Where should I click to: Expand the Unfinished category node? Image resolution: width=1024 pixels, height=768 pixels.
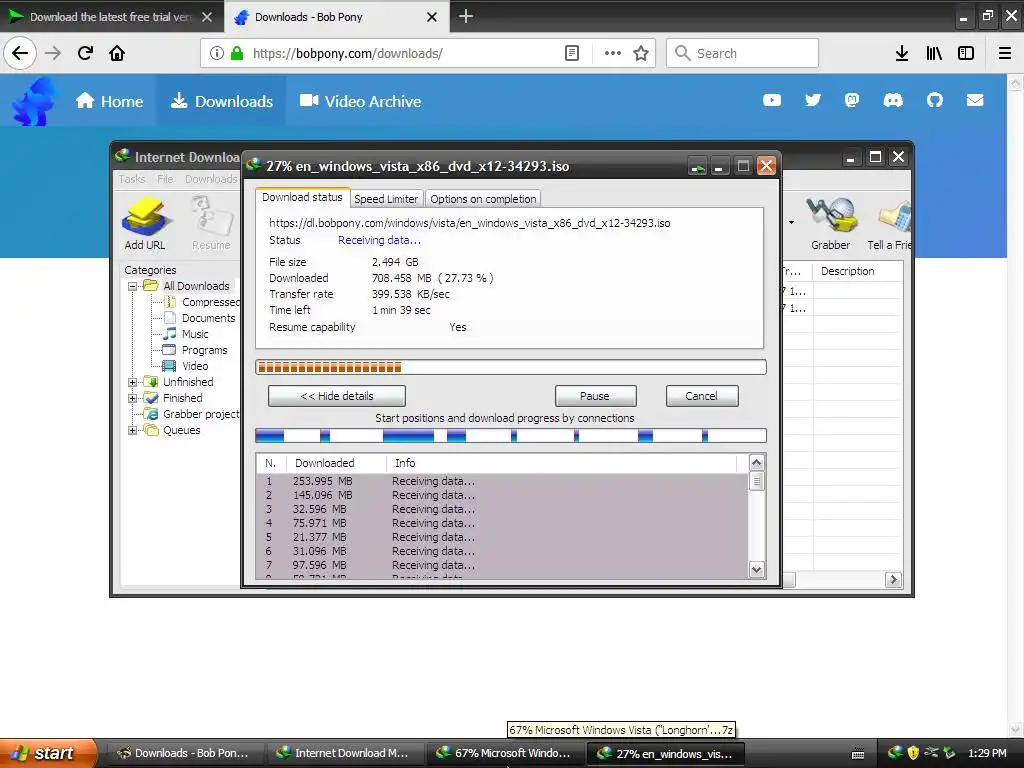tap(133, 382)
